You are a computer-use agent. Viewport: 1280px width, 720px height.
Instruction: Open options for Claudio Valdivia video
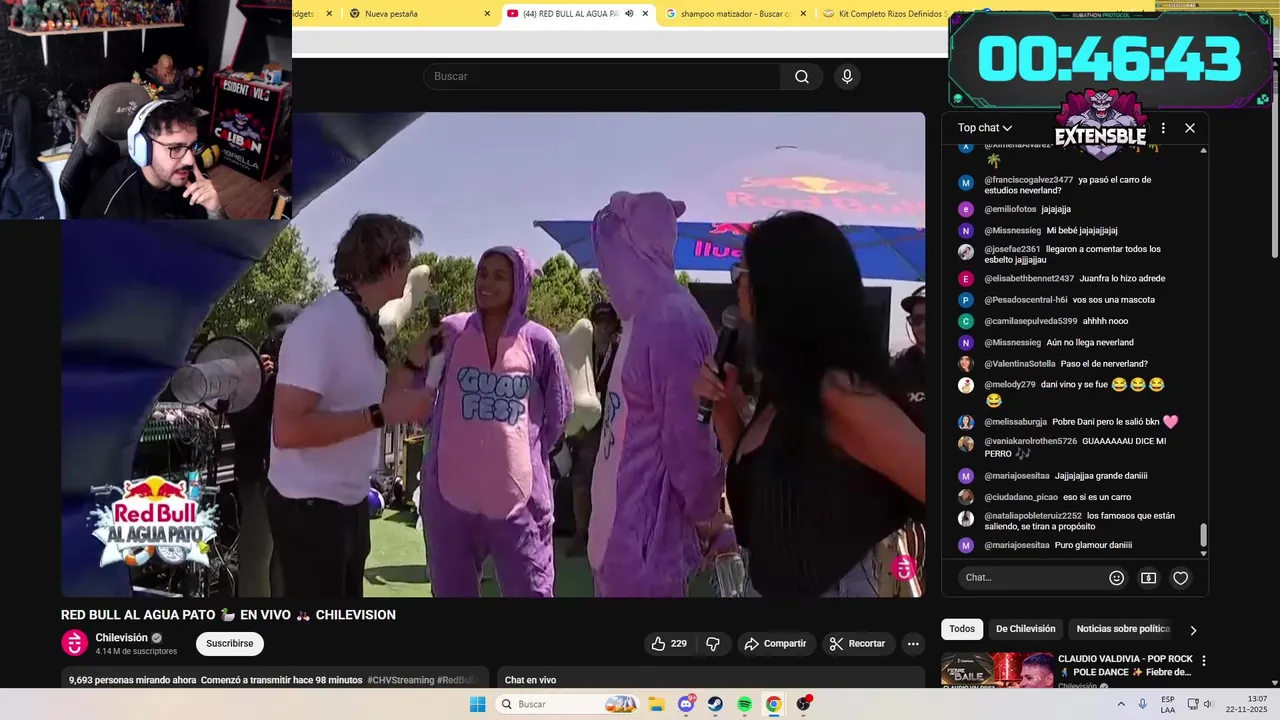coord(1204,661)
